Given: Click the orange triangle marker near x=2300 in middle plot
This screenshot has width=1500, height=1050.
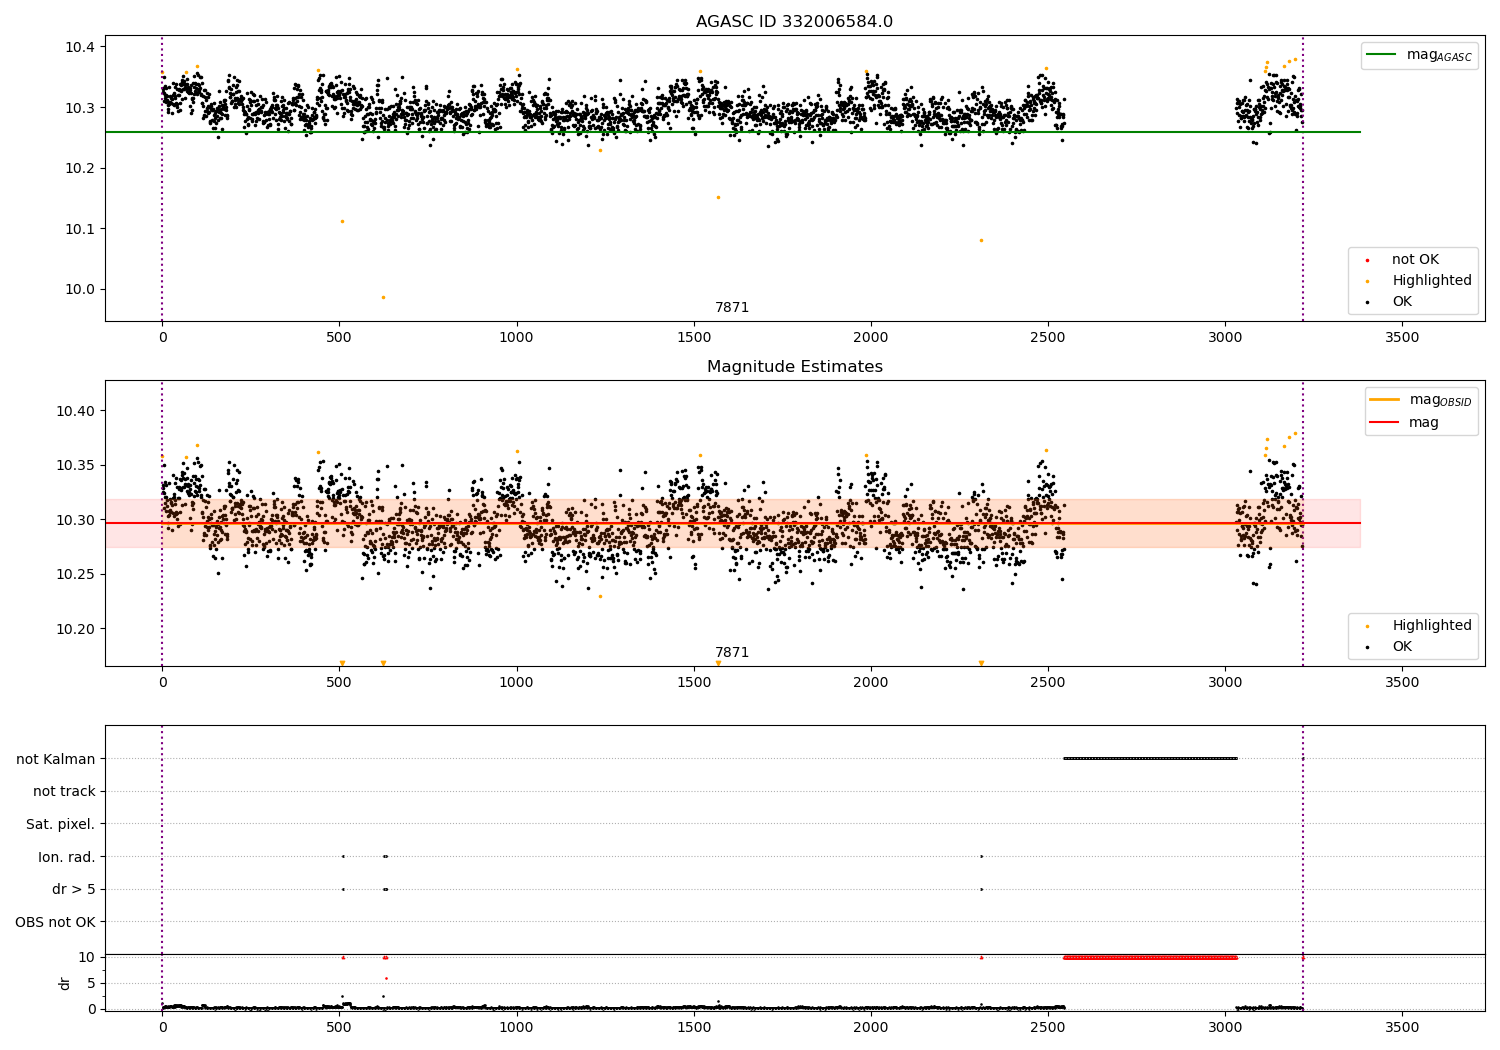Looking at the screenshot, I should coord(981,663).
